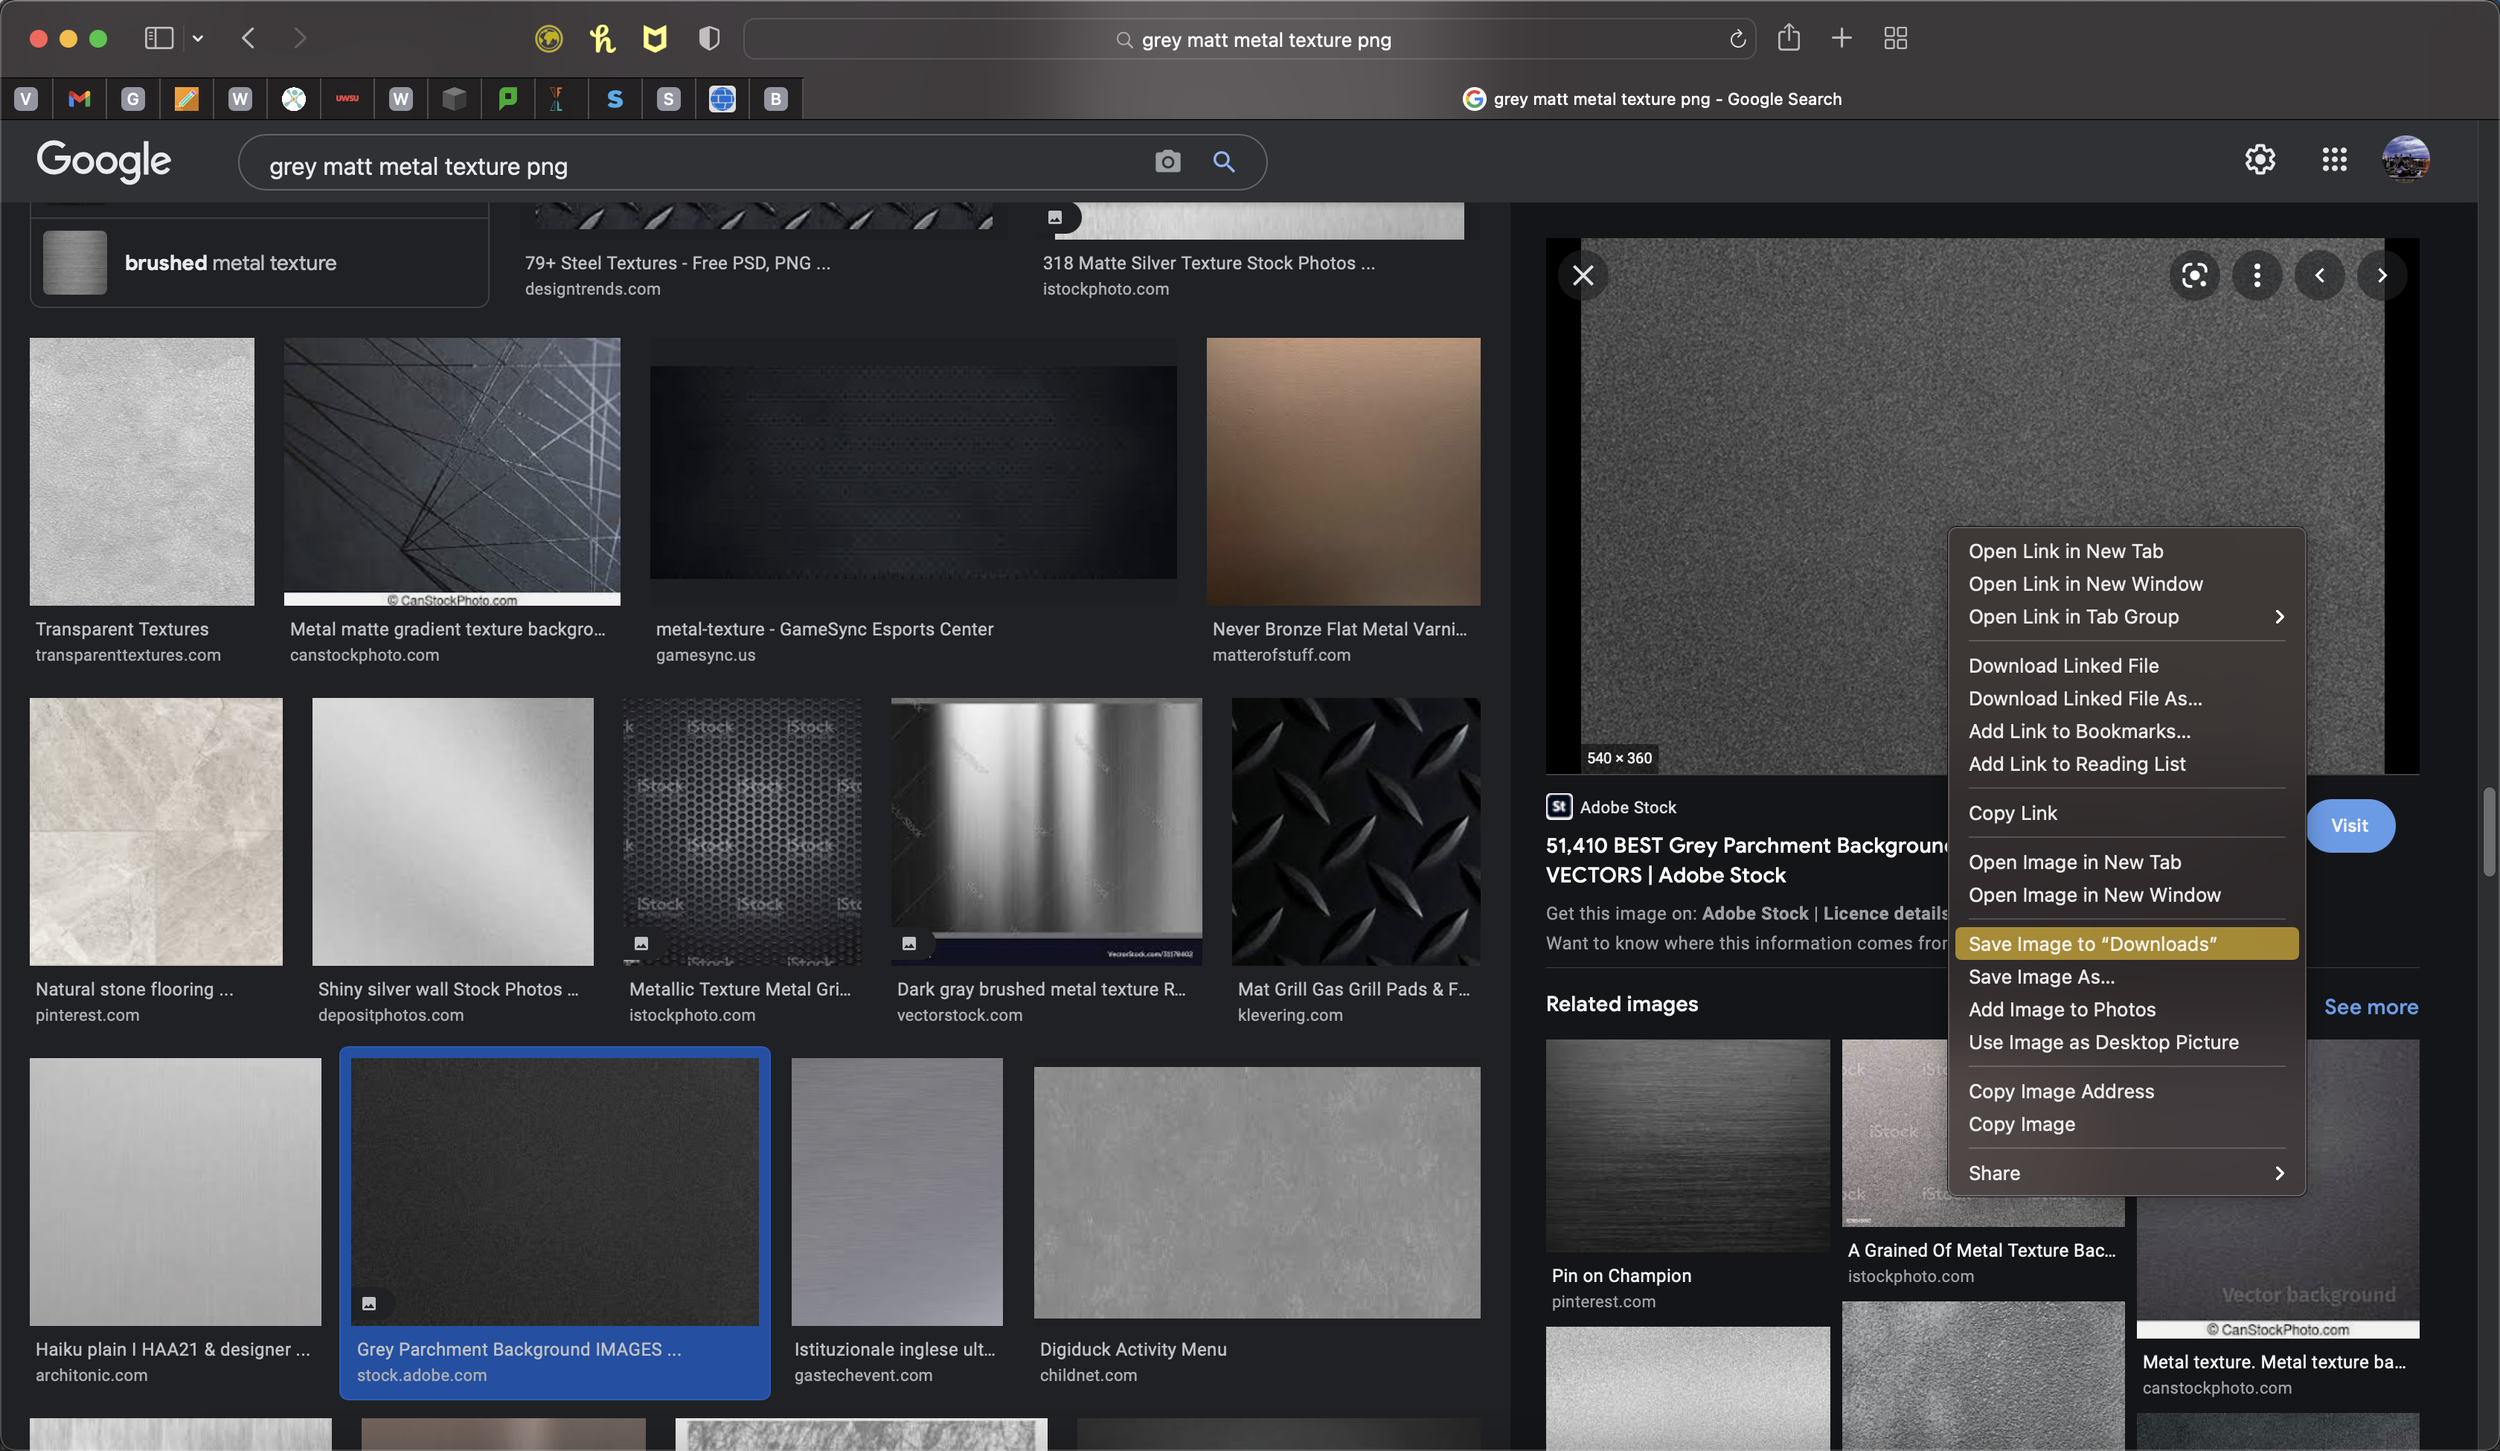
Task: Open Google account avatar
Action: (2406, 159)
